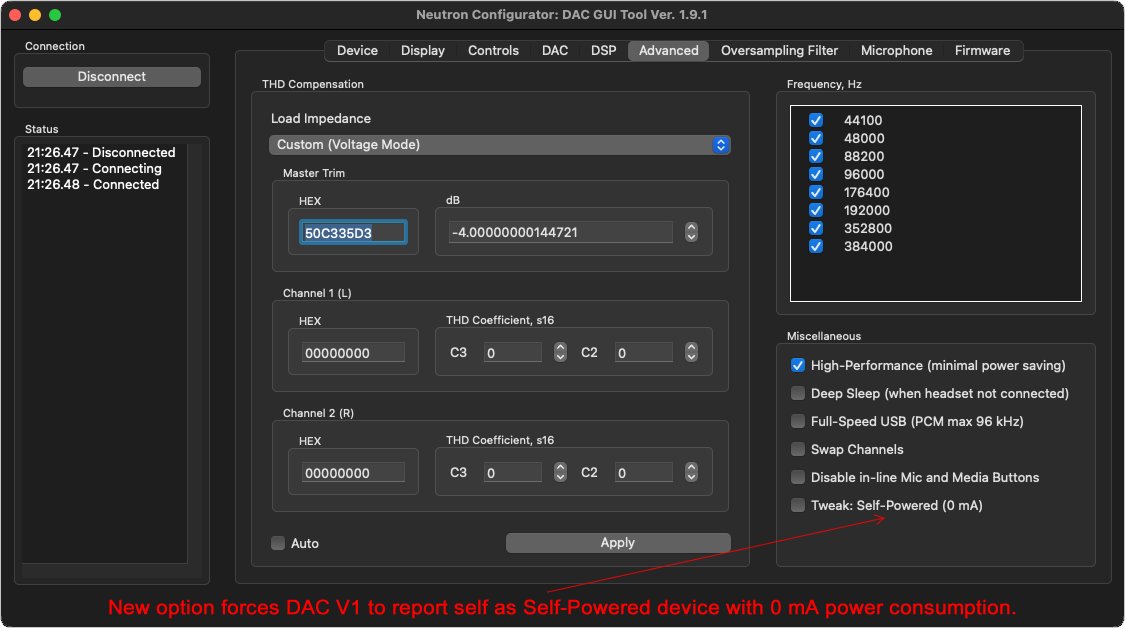Viewport: 1125px width, 628px height.
Task: Click the Channel 1 (L) C3 stepper
Action: 560,352
